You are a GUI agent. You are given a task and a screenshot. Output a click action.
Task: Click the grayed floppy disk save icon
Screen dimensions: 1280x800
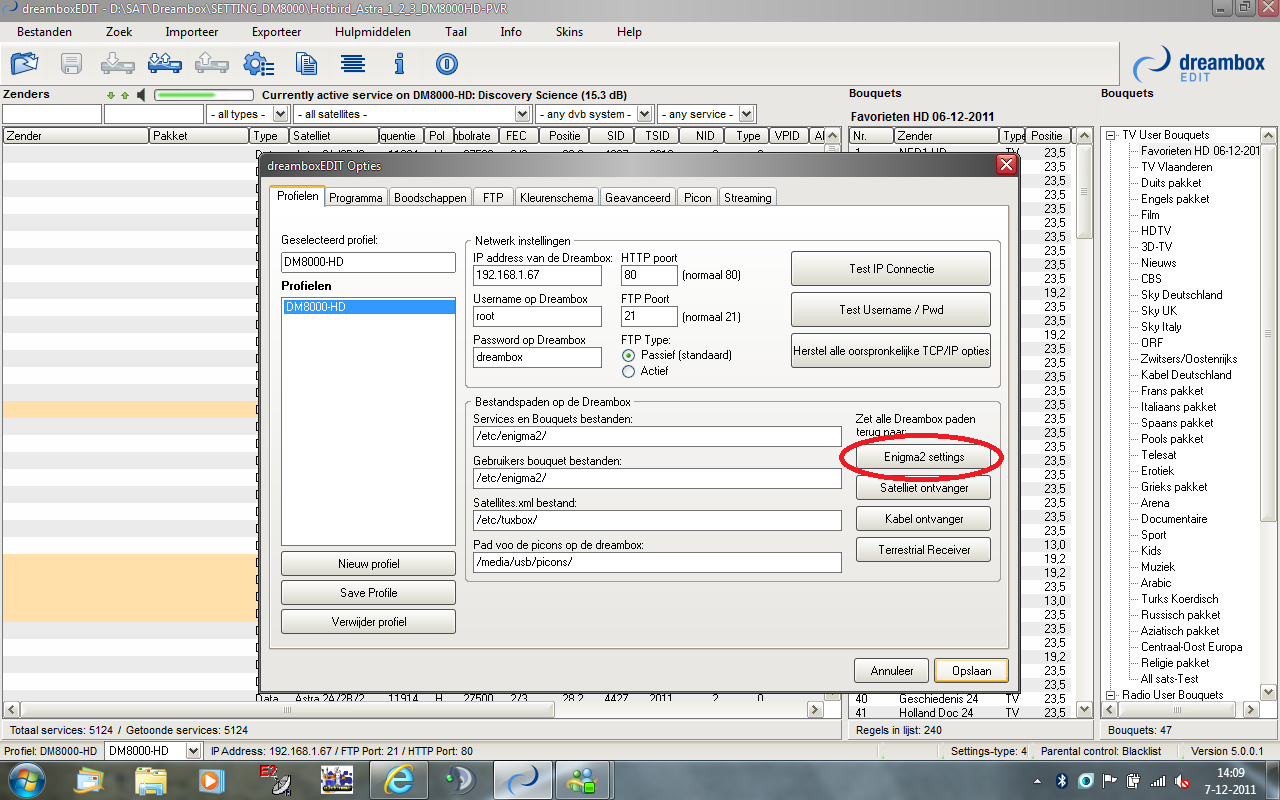(x=71, y=64)
